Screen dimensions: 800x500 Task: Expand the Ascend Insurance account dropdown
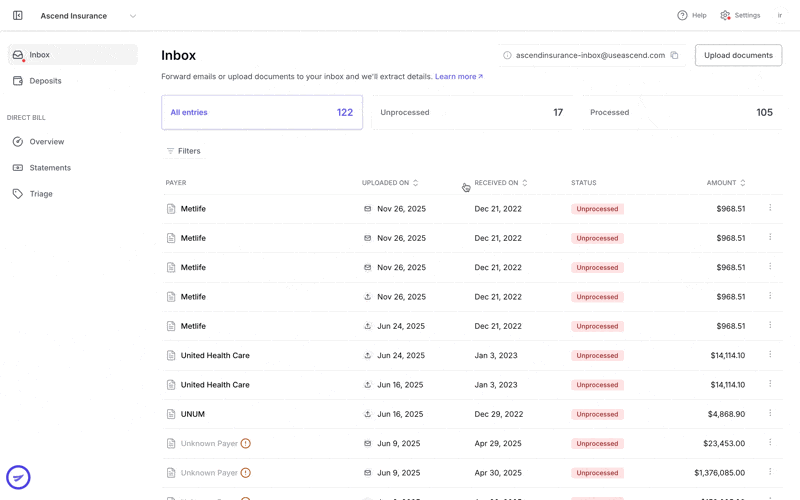click(x=133, y=16)
